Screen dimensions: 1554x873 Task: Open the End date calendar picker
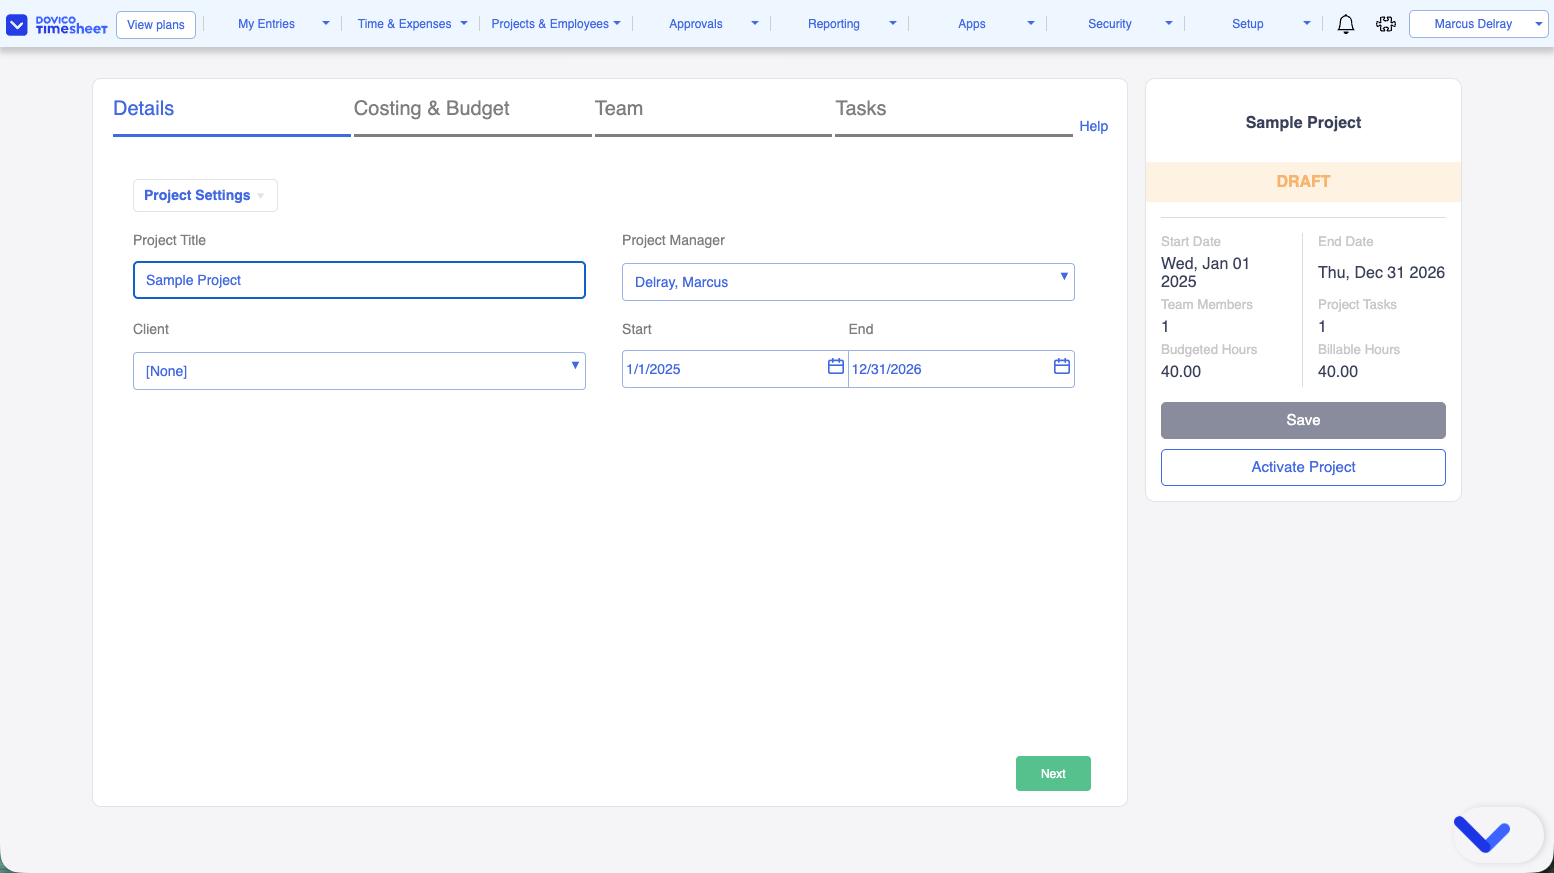tap(1061, 367)
